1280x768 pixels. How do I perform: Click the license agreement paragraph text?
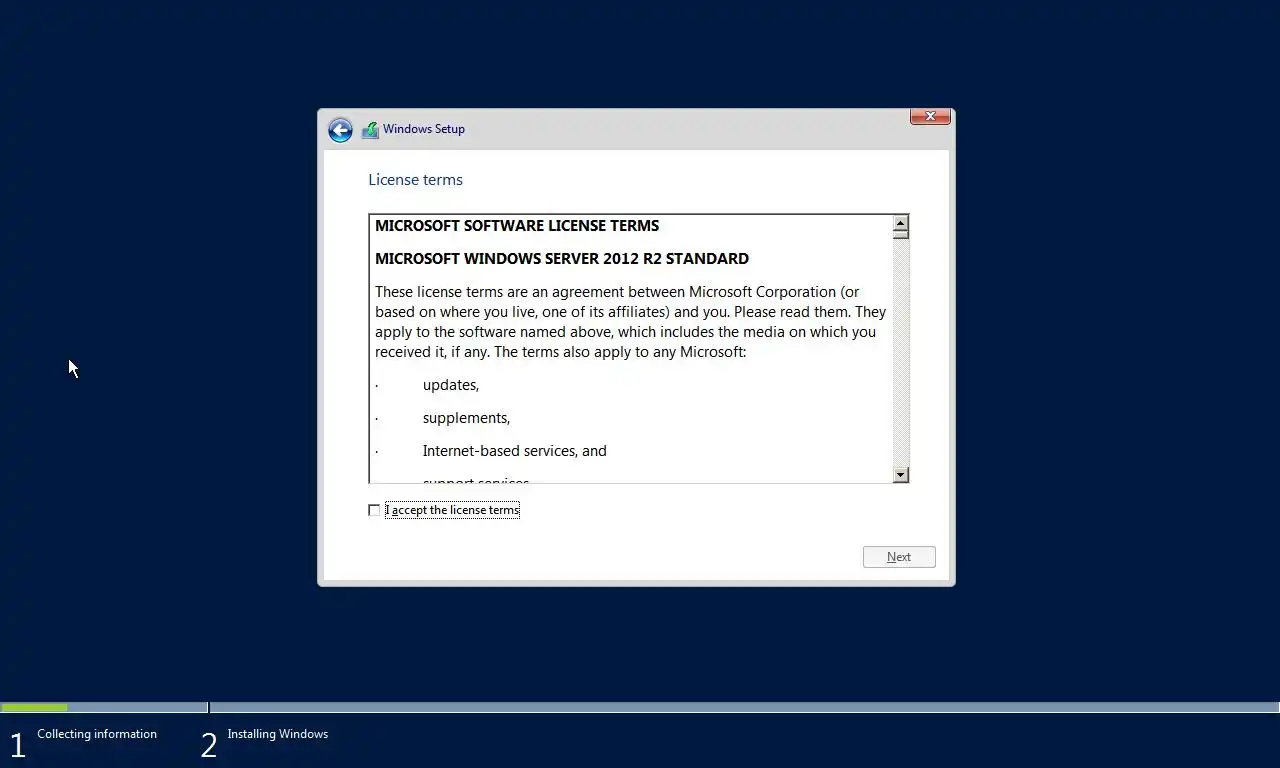(x=630, y=322)
